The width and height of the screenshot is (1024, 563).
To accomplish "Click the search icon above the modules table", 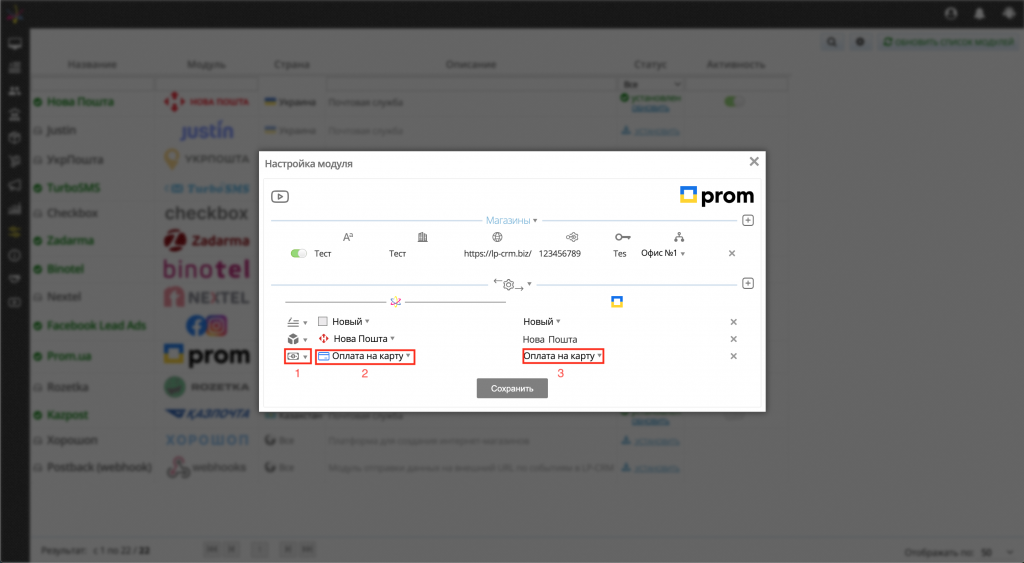I will click(831, 42).
